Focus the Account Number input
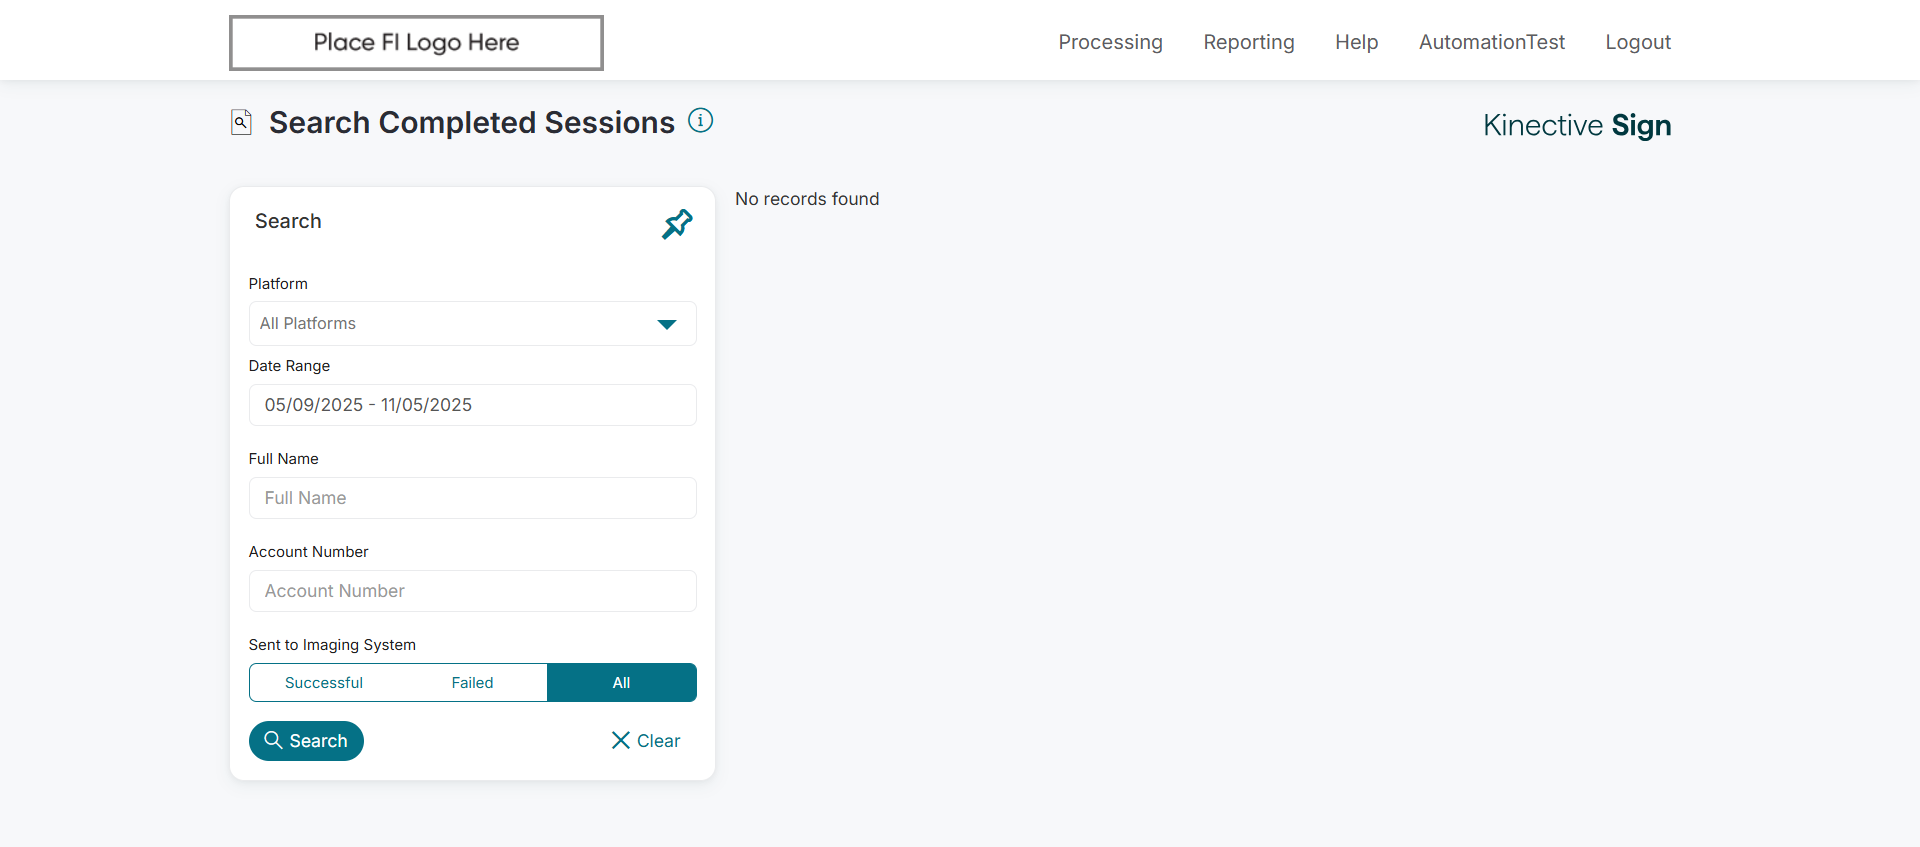 (x=472, y=591)
